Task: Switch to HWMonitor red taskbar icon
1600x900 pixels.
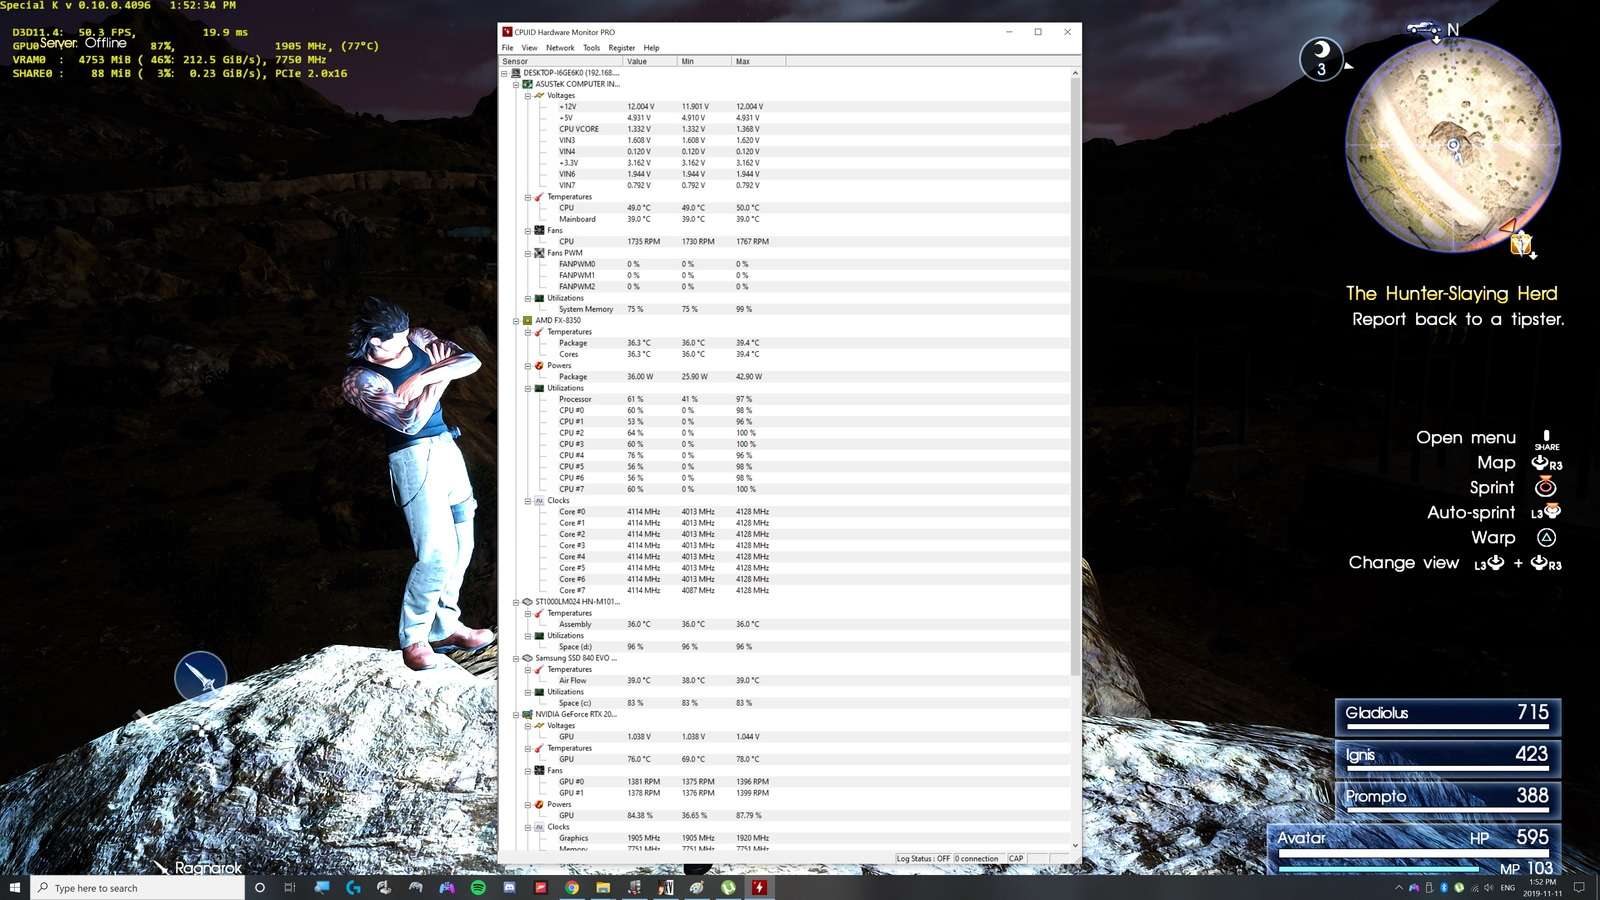Action: (759, 887)
